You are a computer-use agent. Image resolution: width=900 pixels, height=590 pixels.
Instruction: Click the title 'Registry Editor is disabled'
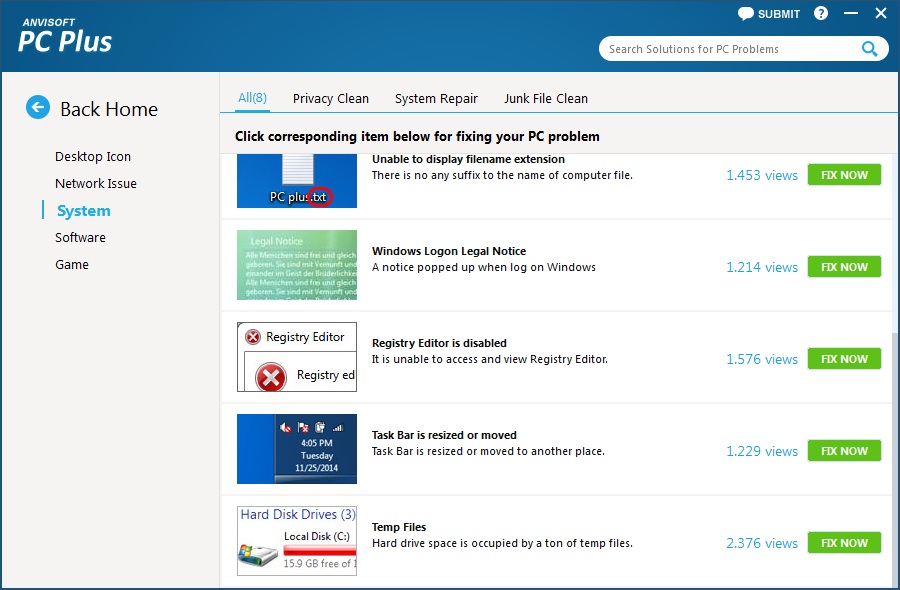pyautogui.click(x=439, y=343)
